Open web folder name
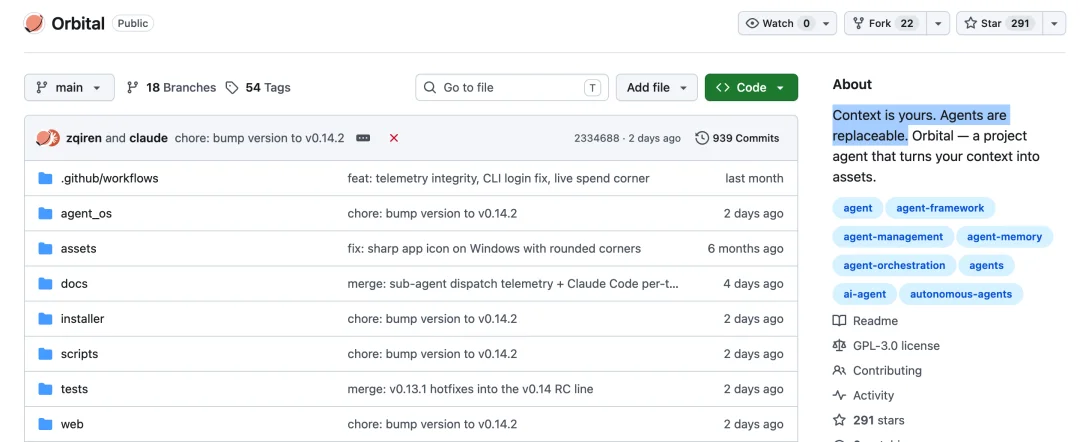Image resolution: width=1080 pixels, height=442 pixels. (x=72, y=424)
